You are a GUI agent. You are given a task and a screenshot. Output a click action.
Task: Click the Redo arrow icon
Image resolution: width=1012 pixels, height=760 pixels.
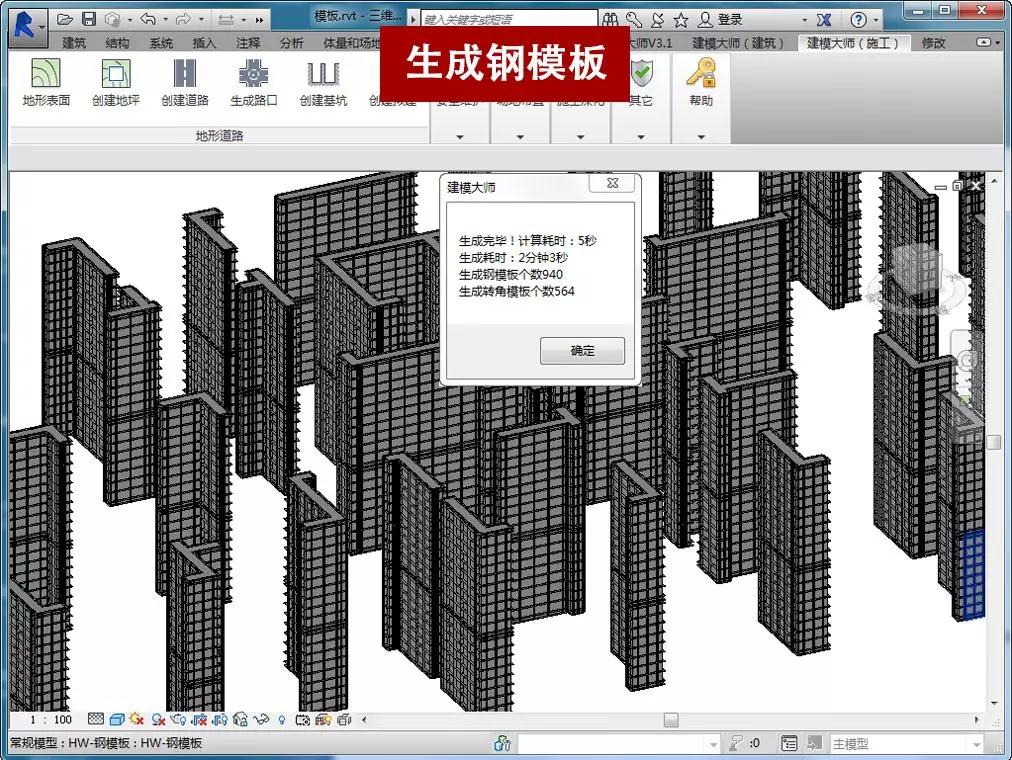(x=183, y=19)
